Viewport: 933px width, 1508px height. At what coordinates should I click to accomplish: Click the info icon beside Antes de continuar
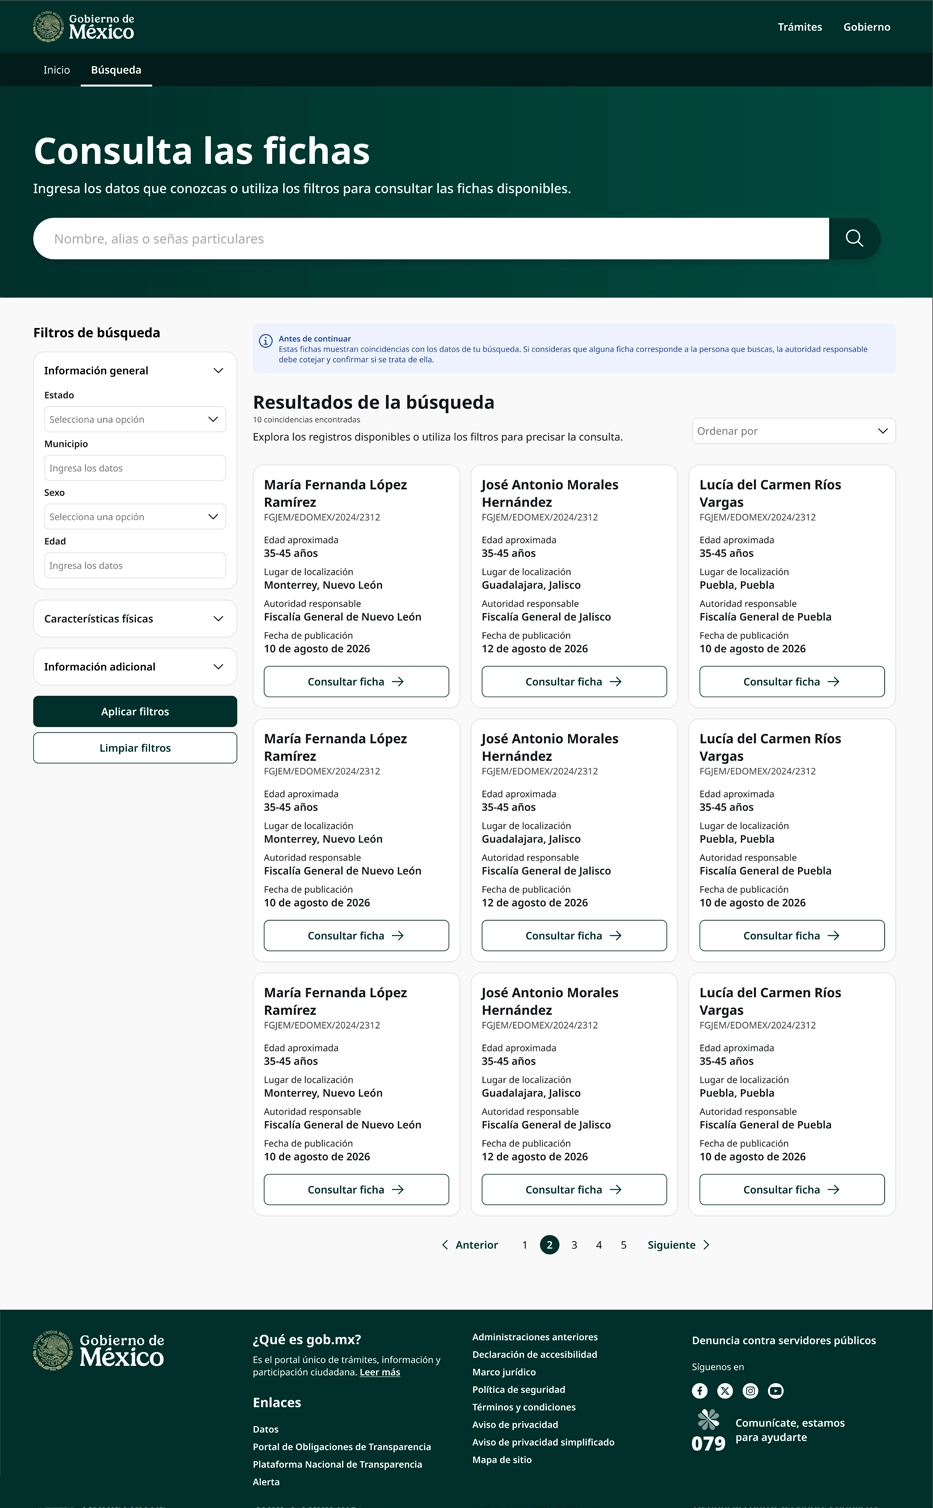point(266,341)
